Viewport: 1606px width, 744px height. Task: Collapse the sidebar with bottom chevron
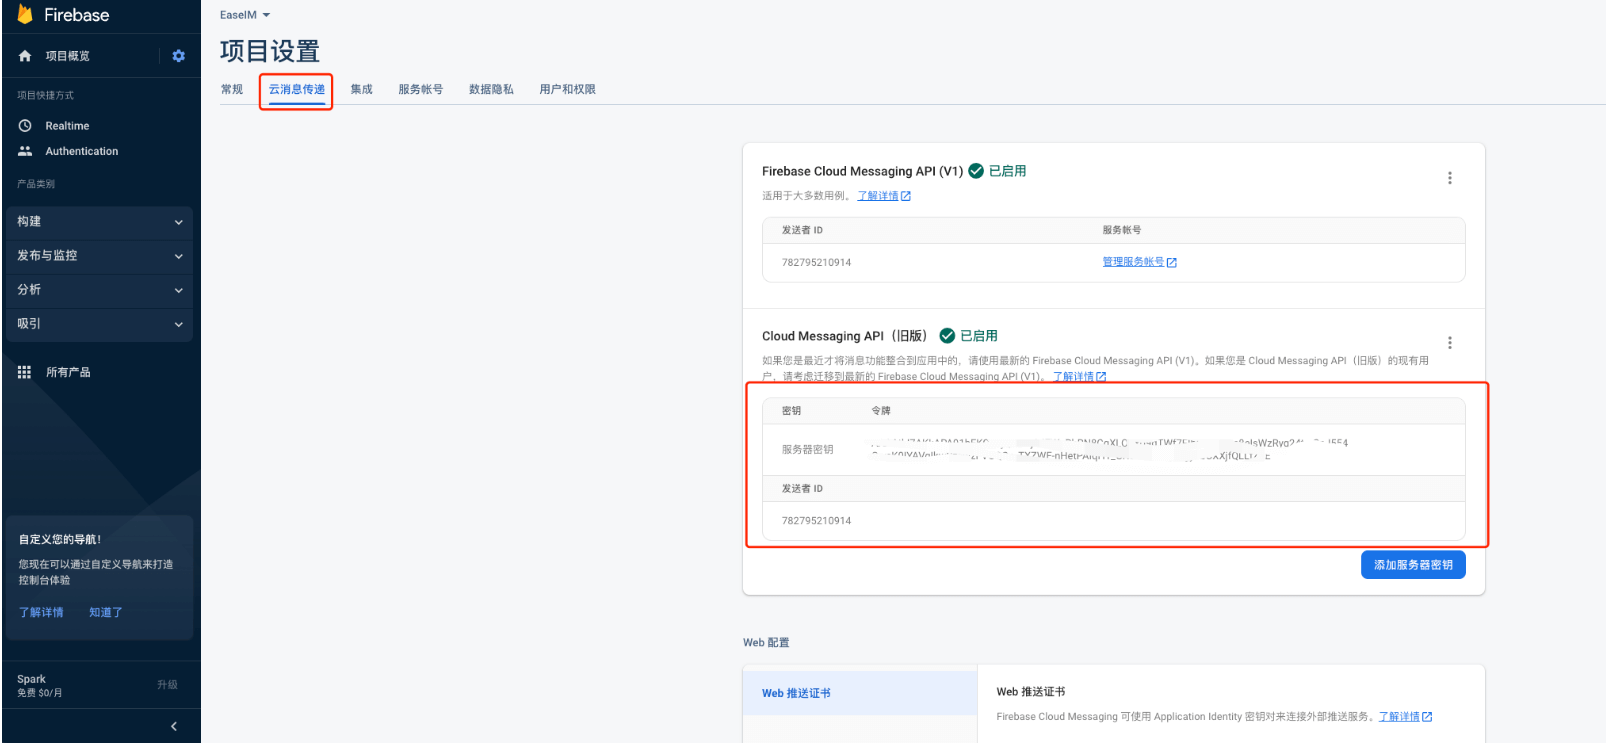[x=174, y=726]
